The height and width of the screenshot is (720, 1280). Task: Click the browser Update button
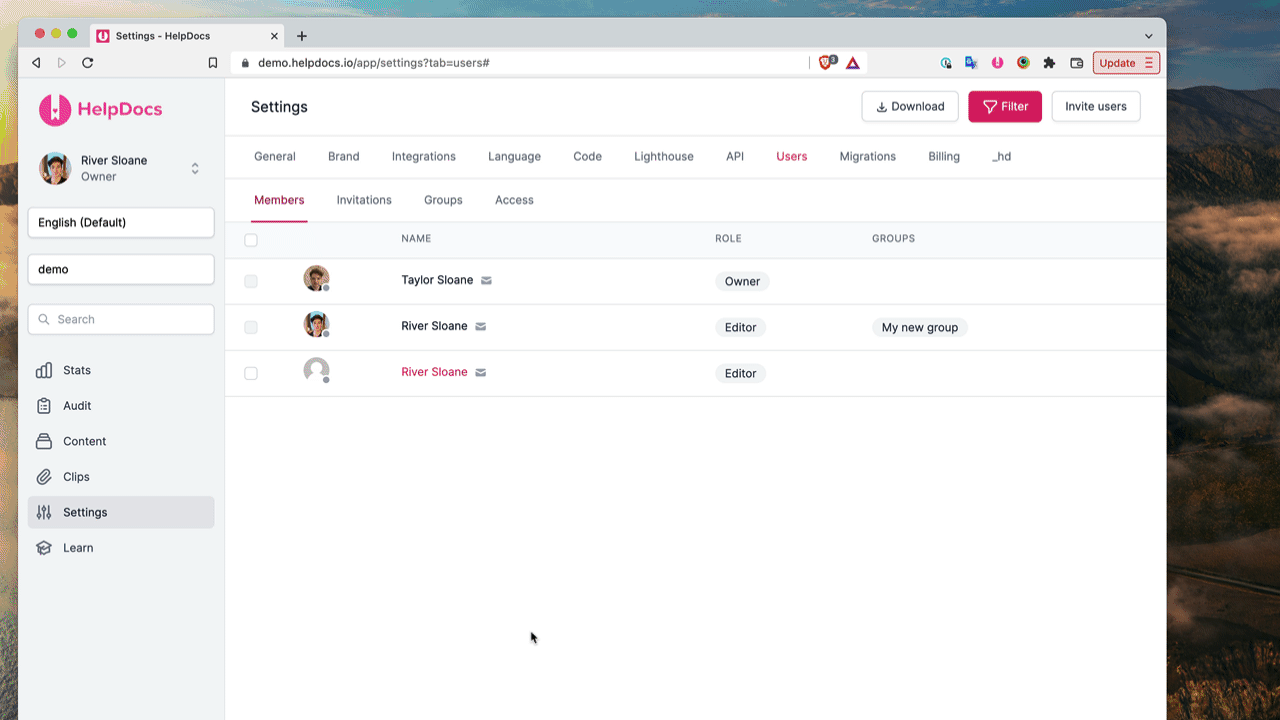pos(1126,63)
